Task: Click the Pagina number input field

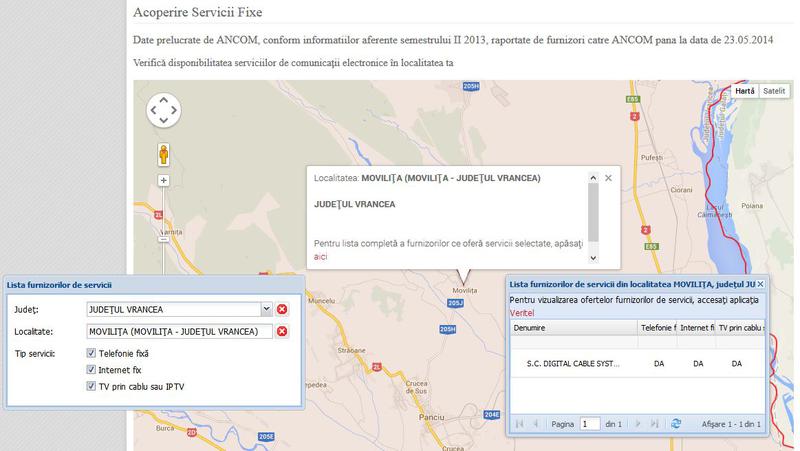Action: tap(590, 424)
